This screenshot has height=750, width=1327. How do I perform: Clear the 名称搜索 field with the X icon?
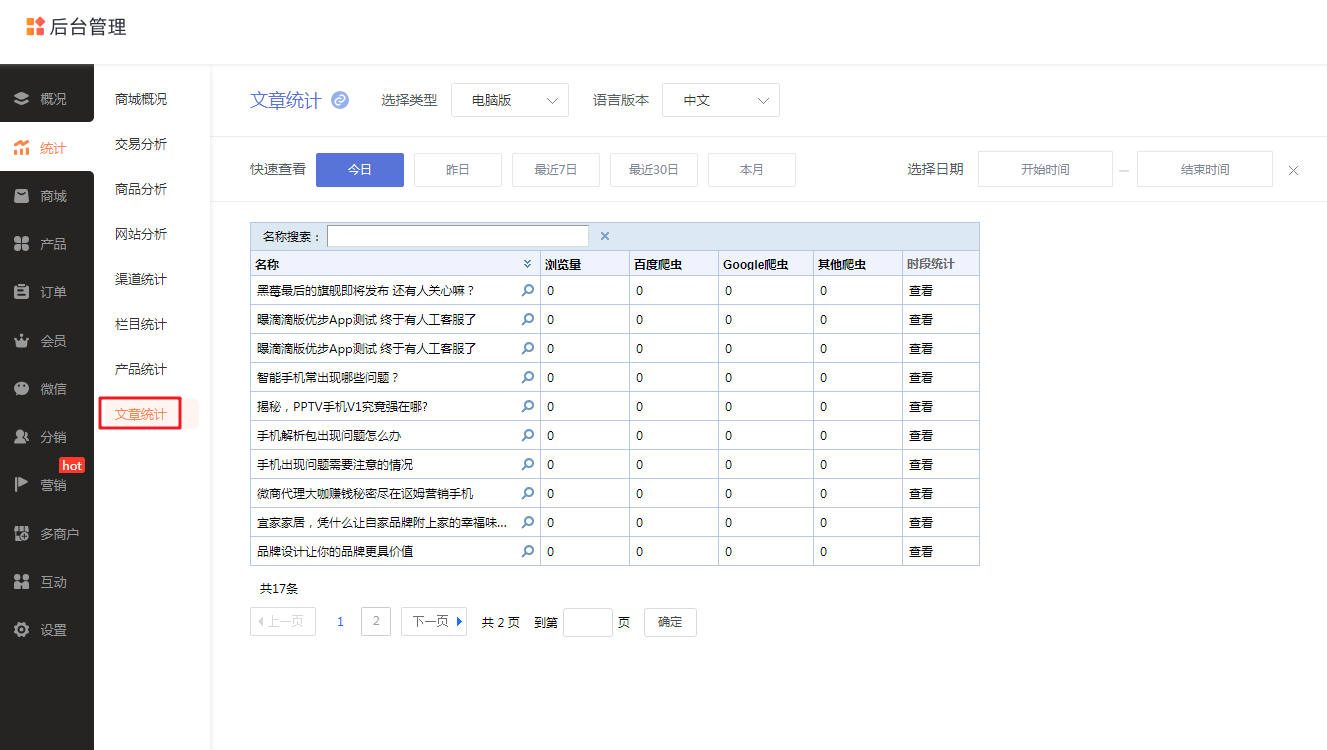tap(605, 237)
